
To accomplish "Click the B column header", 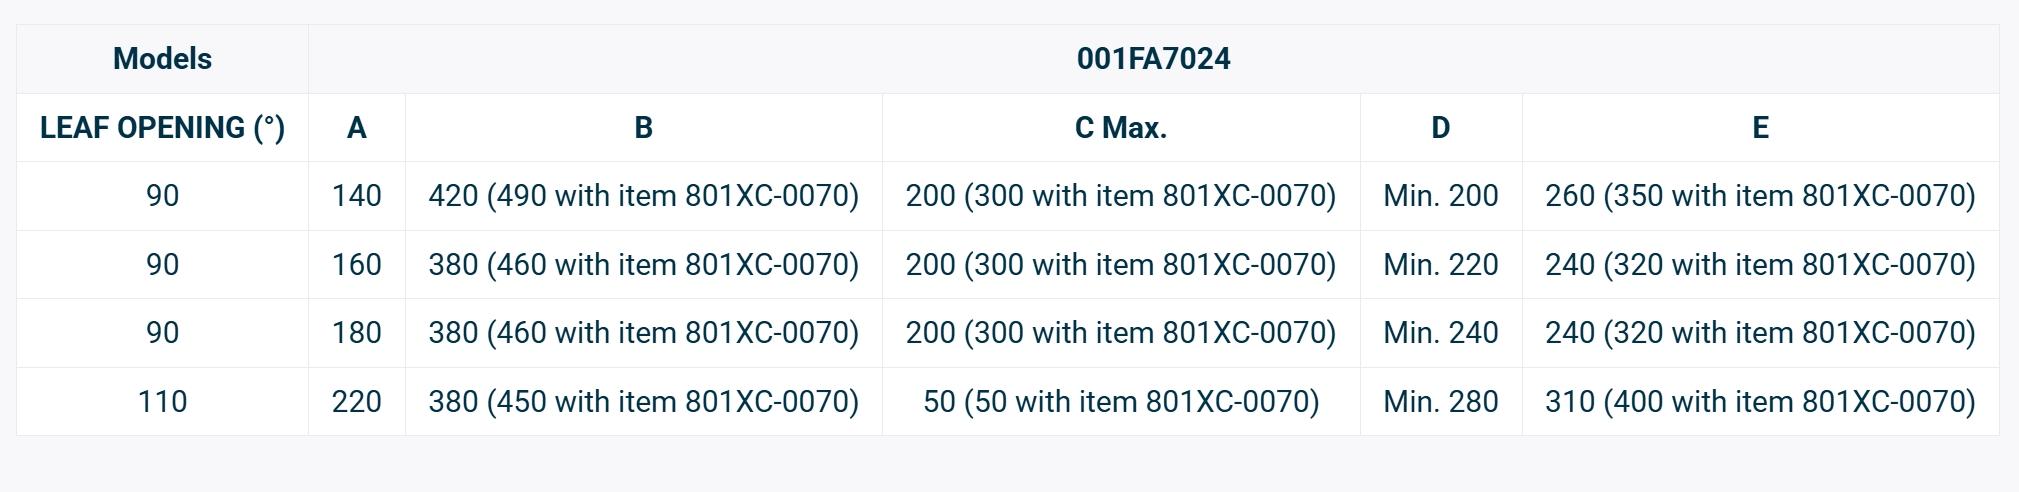I will 643,128.
